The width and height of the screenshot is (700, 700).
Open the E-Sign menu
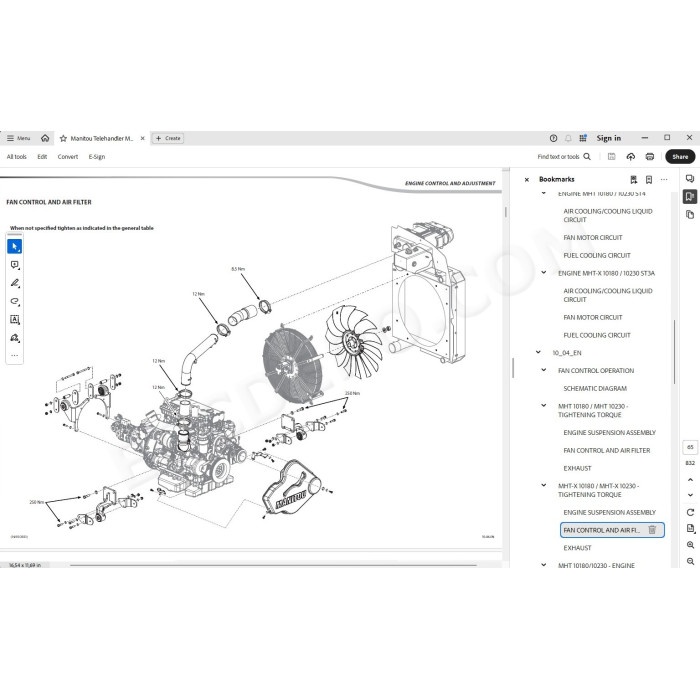[96, 157]
